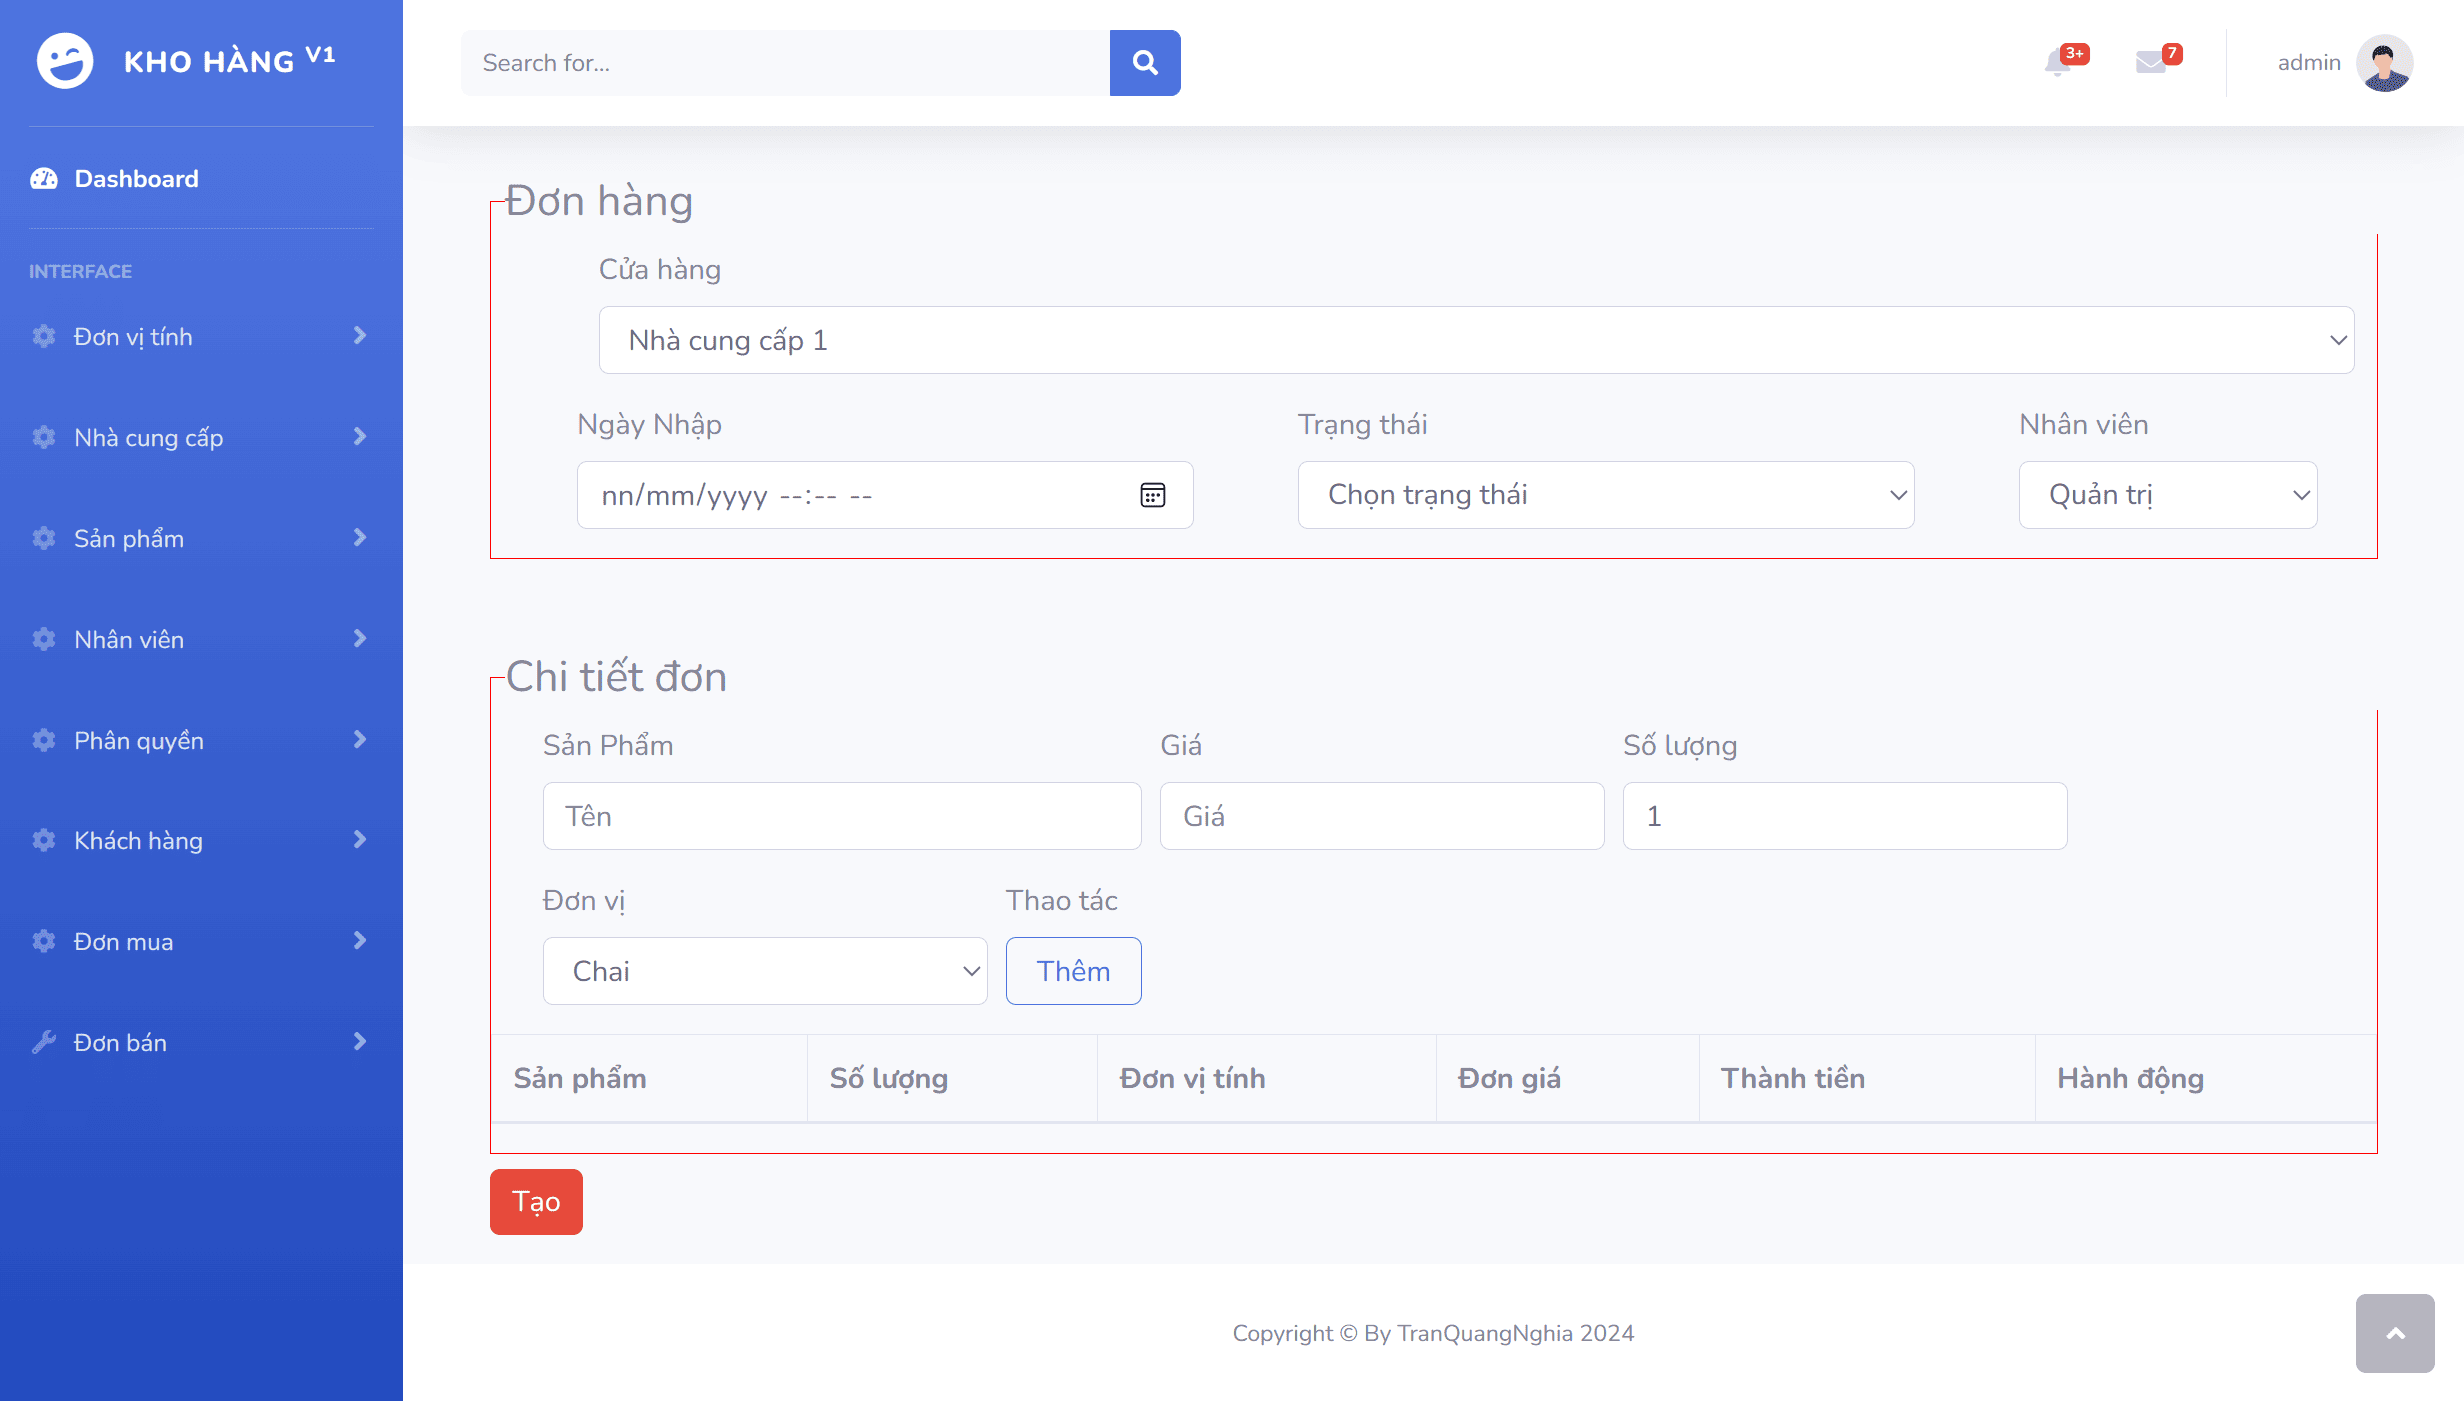
Task: Click the gear icon beside Nhân viên
Action: point(44,639)
